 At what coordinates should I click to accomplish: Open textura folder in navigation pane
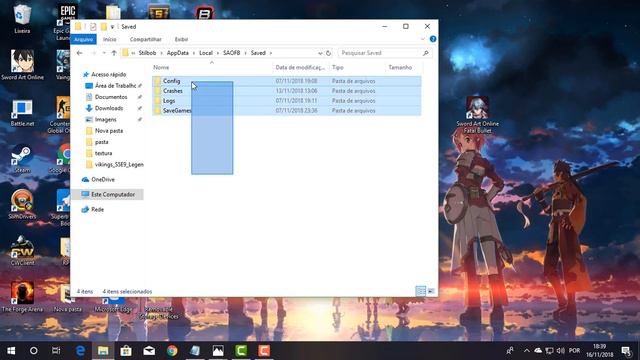tap(103, 153)
